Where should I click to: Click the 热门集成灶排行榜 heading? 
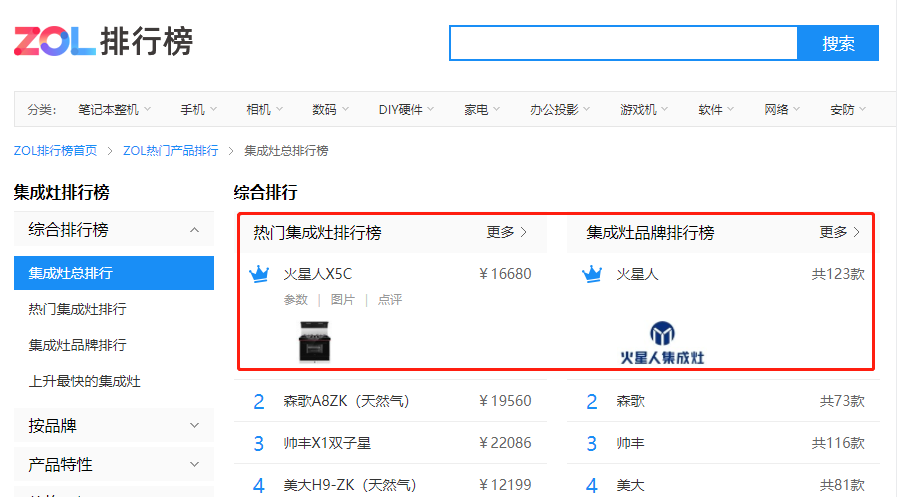(x=317, y=232)
